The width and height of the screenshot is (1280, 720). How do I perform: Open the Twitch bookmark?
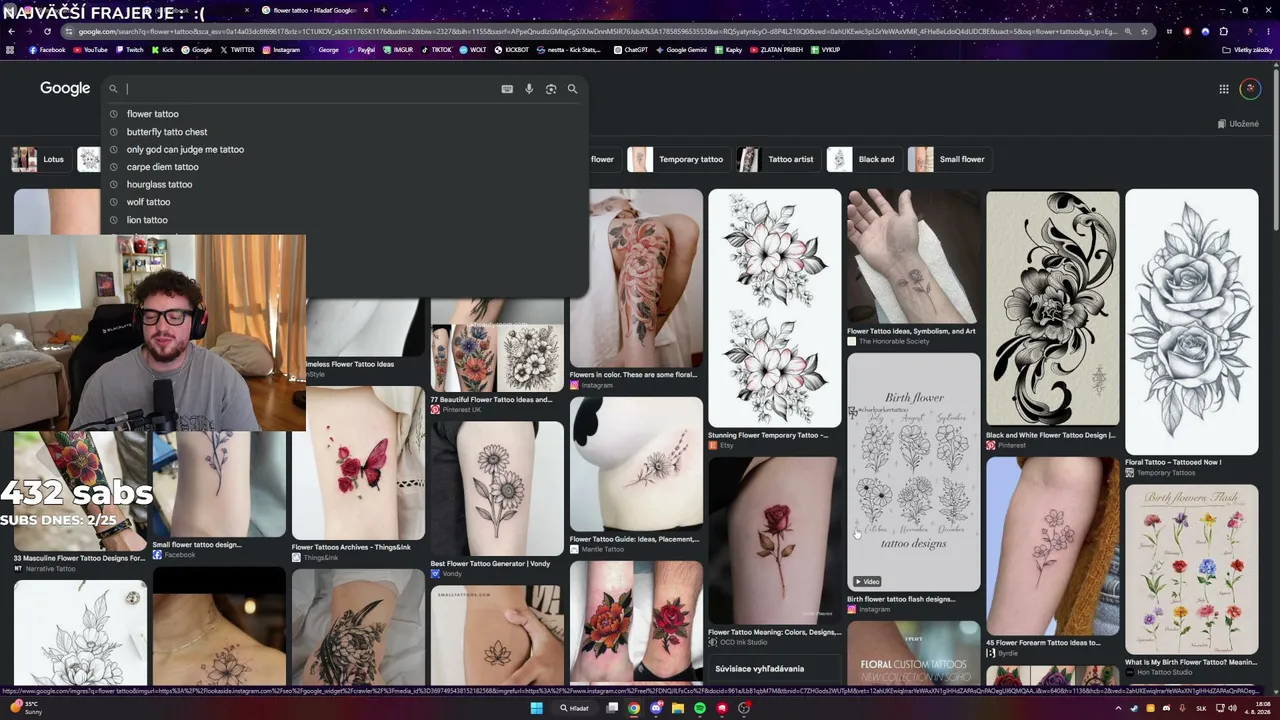(129, 50)
